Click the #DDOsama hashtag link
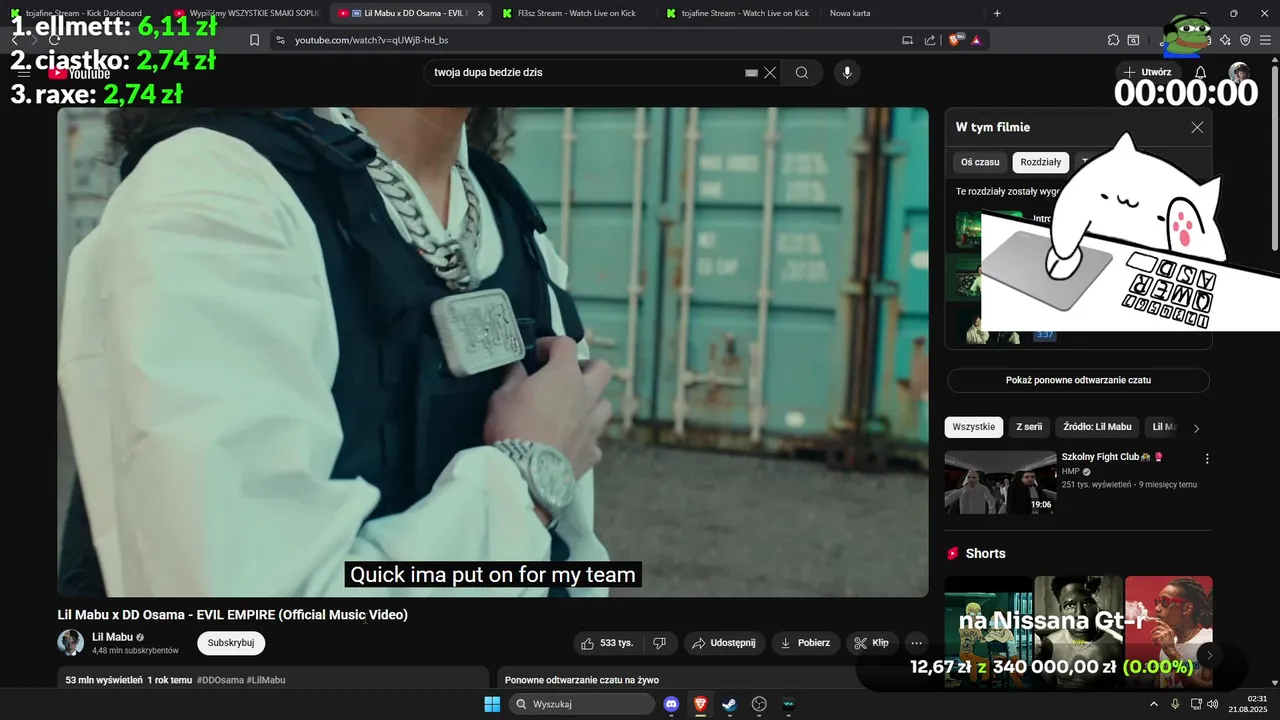 [220, 680]
